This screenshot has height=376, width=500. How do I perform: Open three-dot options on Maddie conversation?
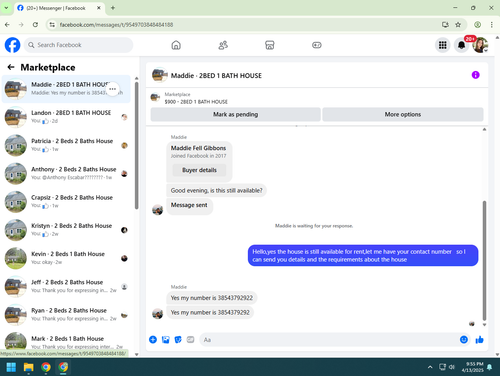pos(112,89)
